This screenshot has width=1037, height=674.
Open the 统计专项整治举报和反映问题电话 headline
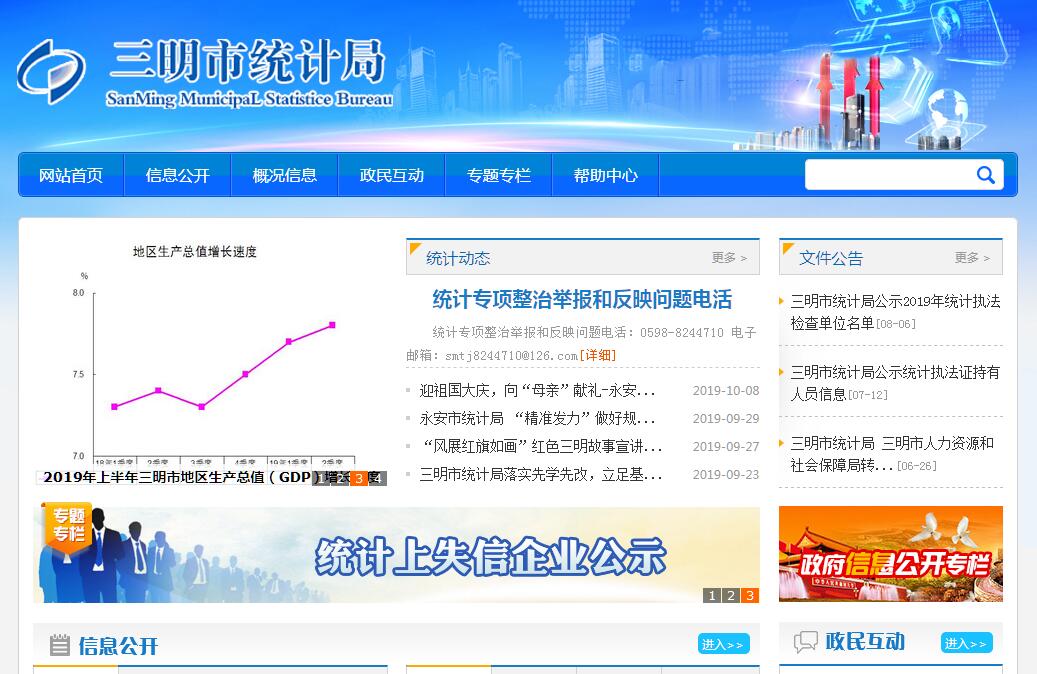[582, 300]
